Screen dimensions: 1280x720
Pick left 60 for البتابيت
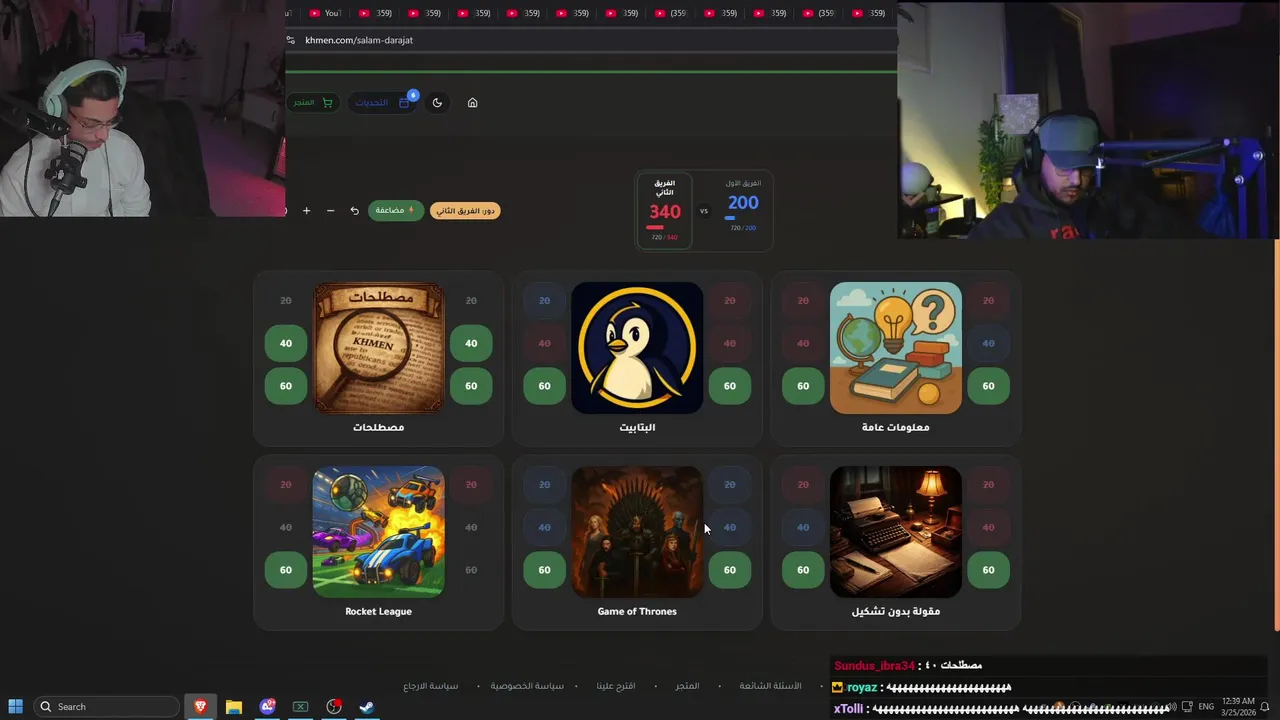544,386
